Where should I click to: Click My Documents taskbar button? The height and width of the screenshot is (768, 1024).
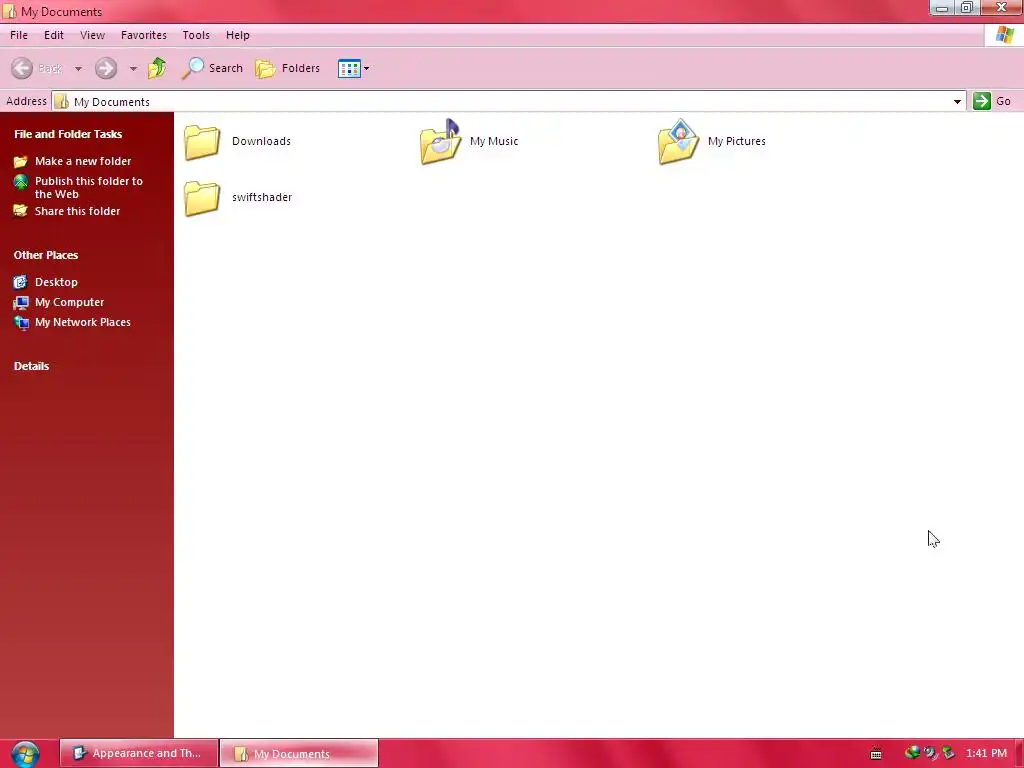[298, 753]
